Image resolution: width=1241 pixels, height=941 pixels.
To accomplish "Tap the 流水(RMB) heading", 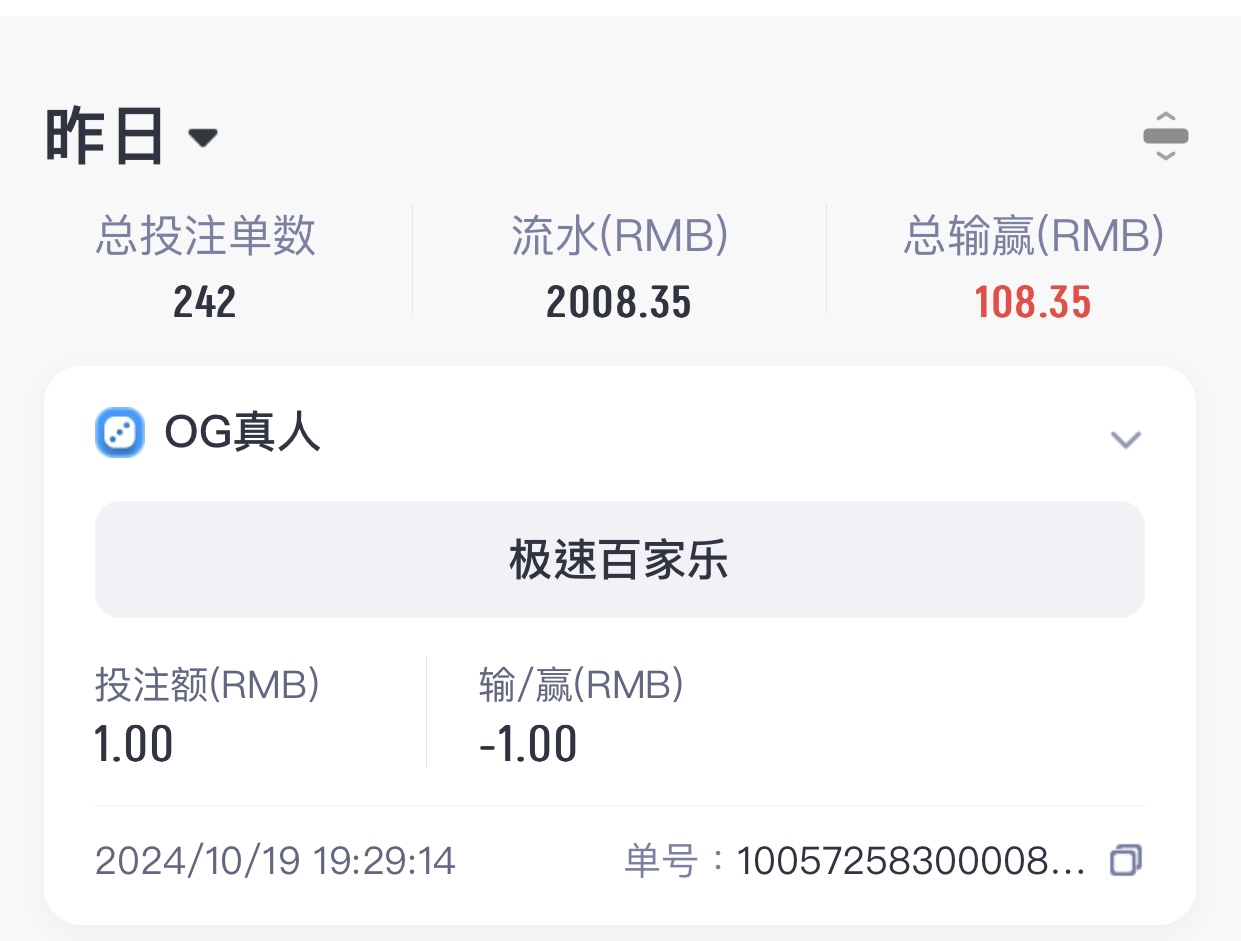I will point(619,237).
